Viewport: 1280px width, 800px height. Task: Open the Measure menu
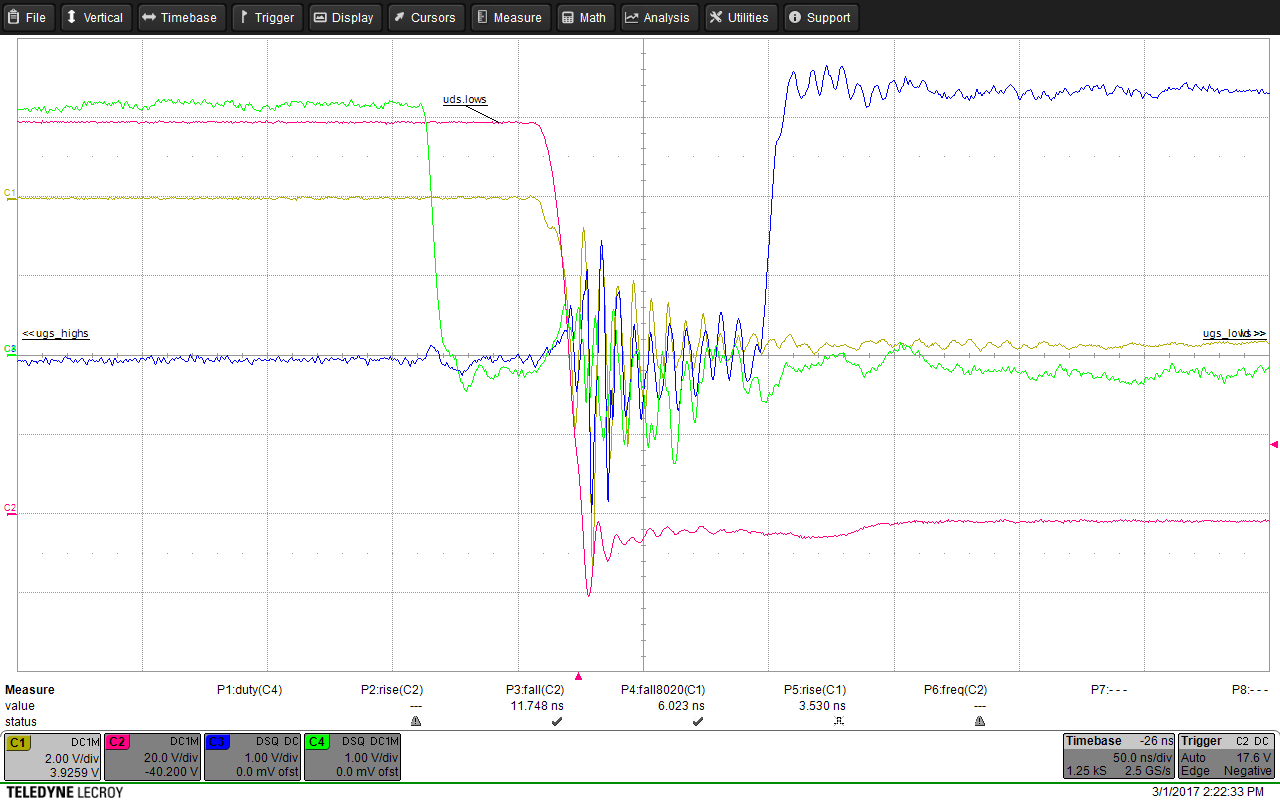tap(510, 17)
